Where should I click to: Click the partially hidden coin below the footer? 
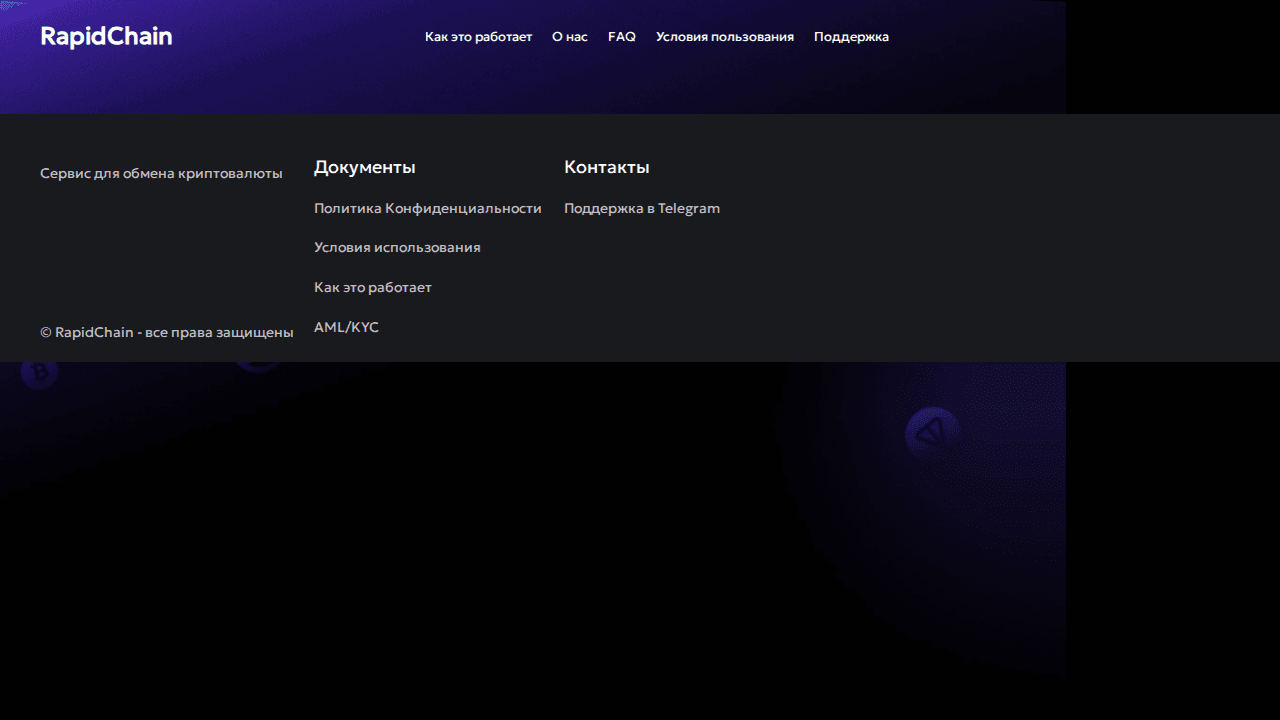[x=258, y=365]
